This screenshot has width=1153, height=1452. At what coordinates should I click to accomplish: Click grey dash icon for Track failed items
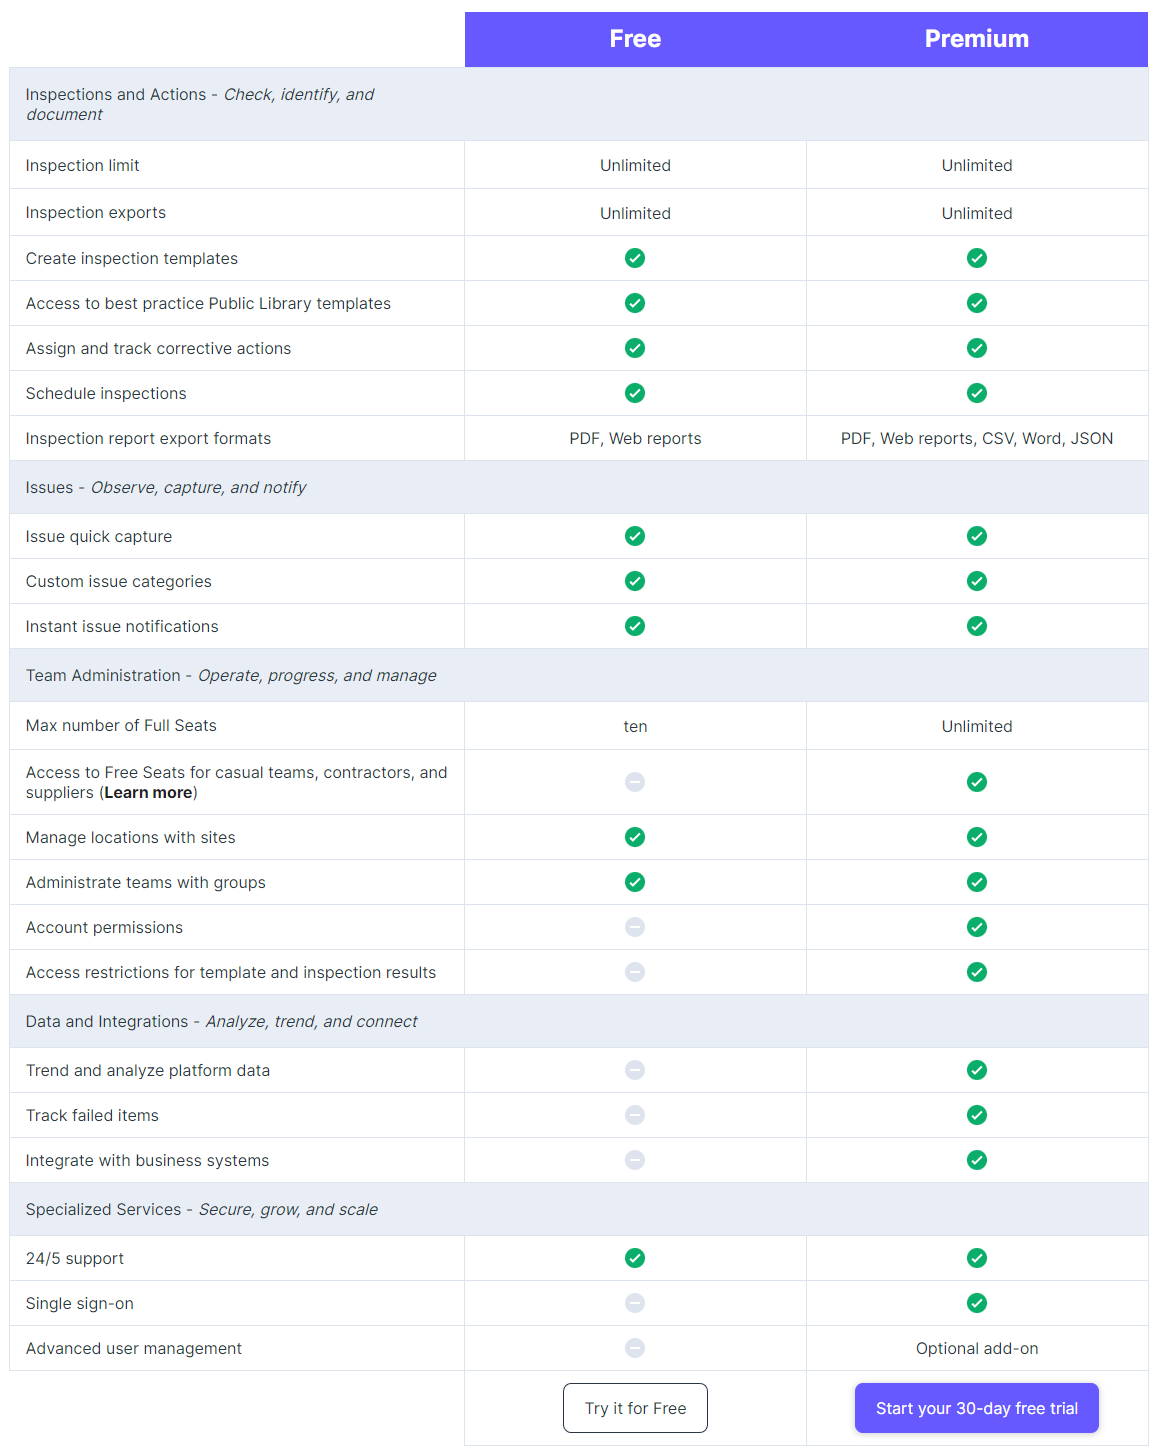[x=635, y=1115]
